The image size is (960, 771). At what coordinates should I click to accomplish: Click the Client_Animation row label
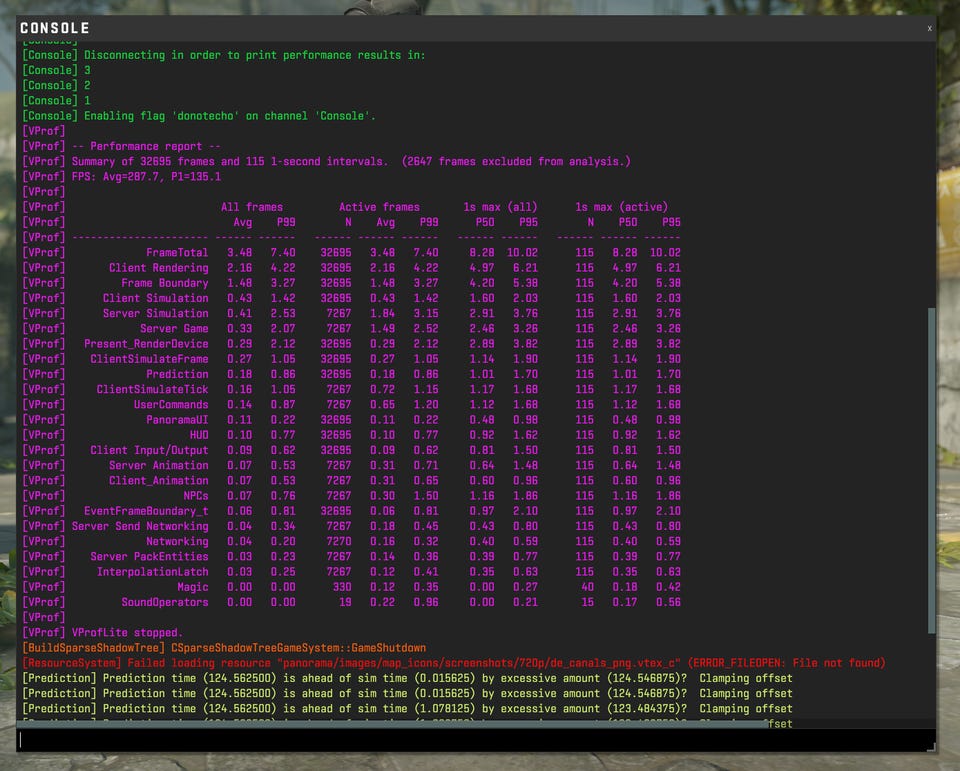coord(159,481)
